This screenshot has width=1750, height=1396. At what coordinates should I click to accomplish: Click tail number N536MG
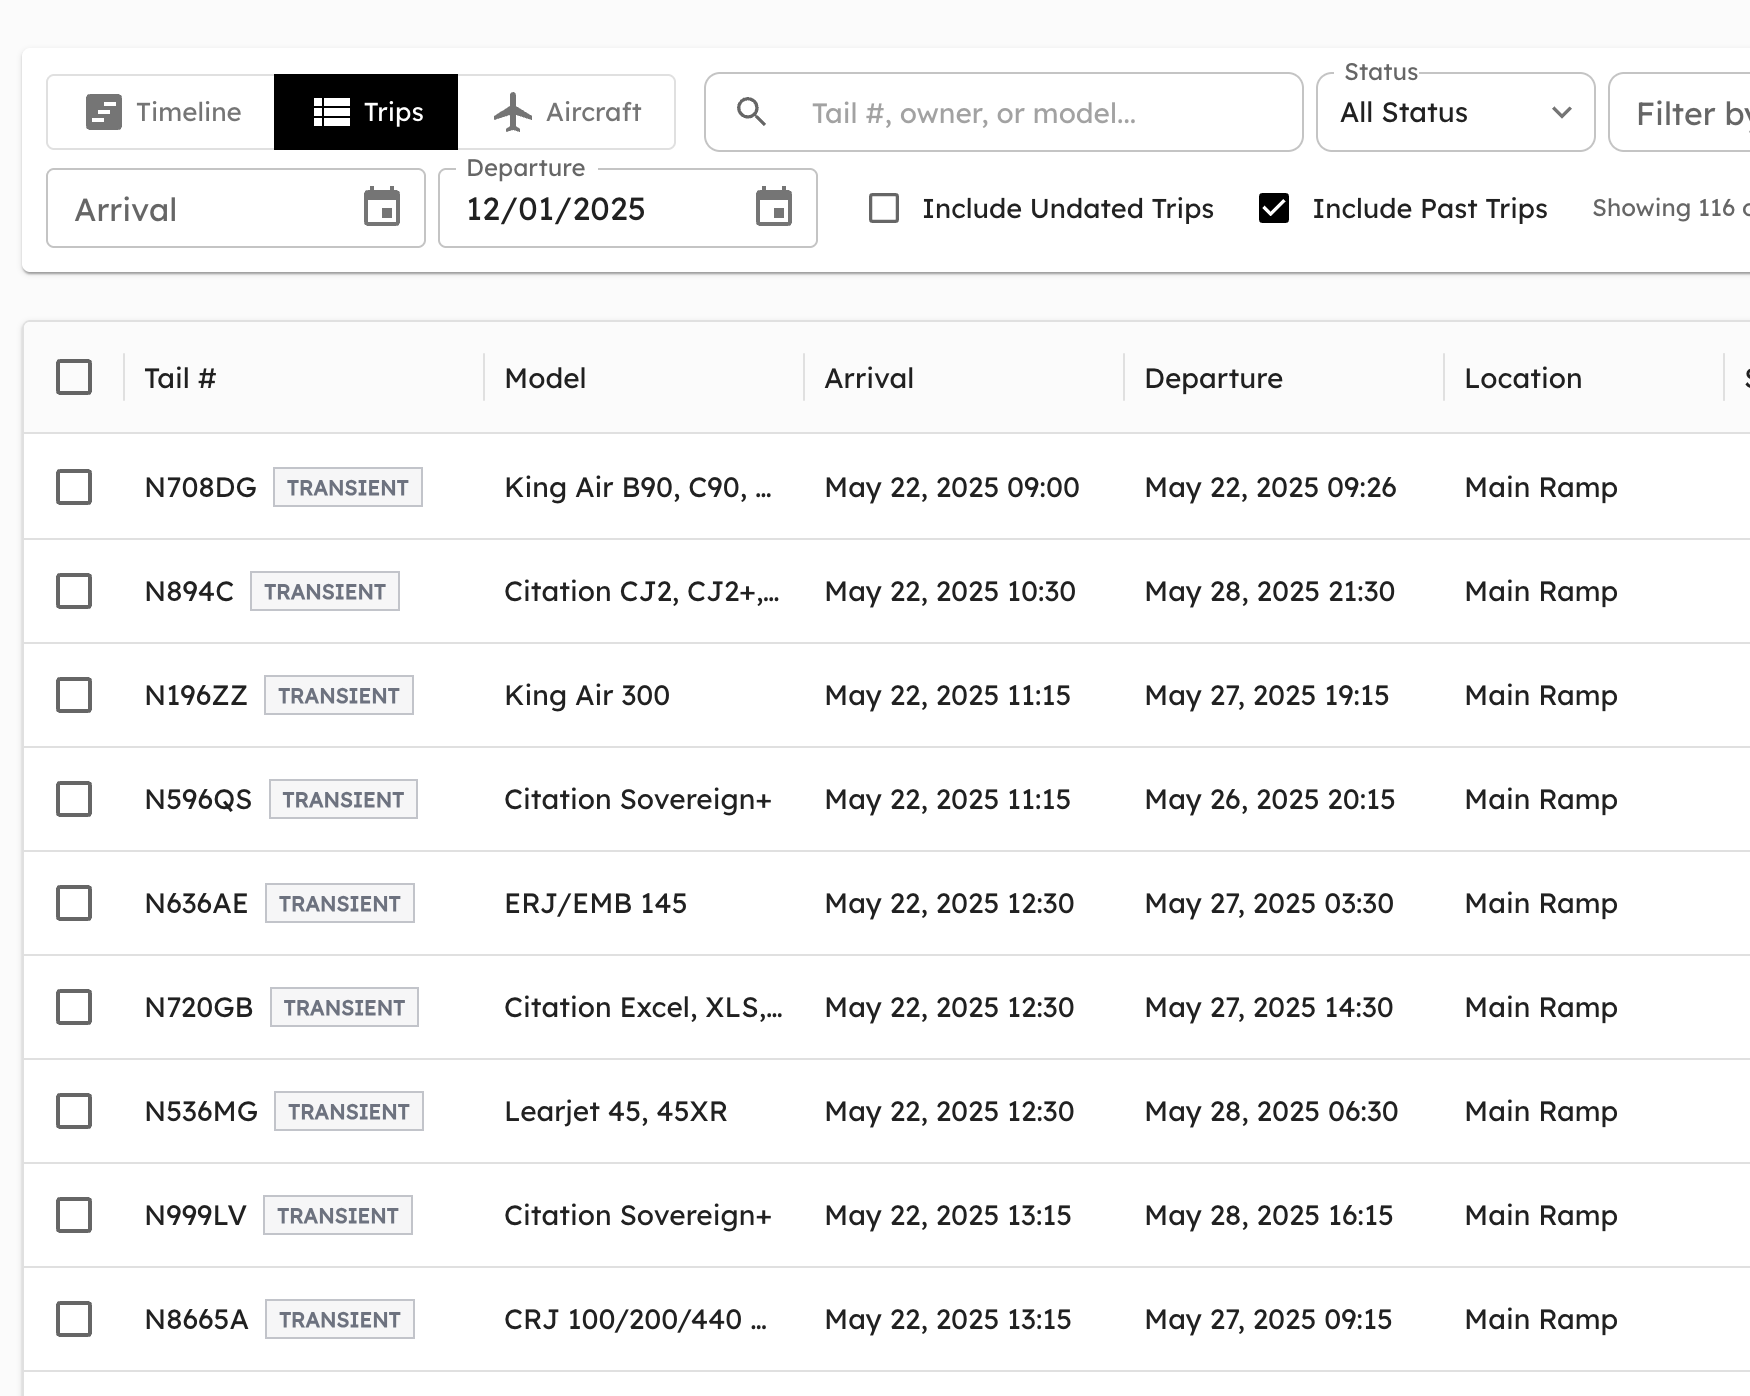tap(201, 1111)
